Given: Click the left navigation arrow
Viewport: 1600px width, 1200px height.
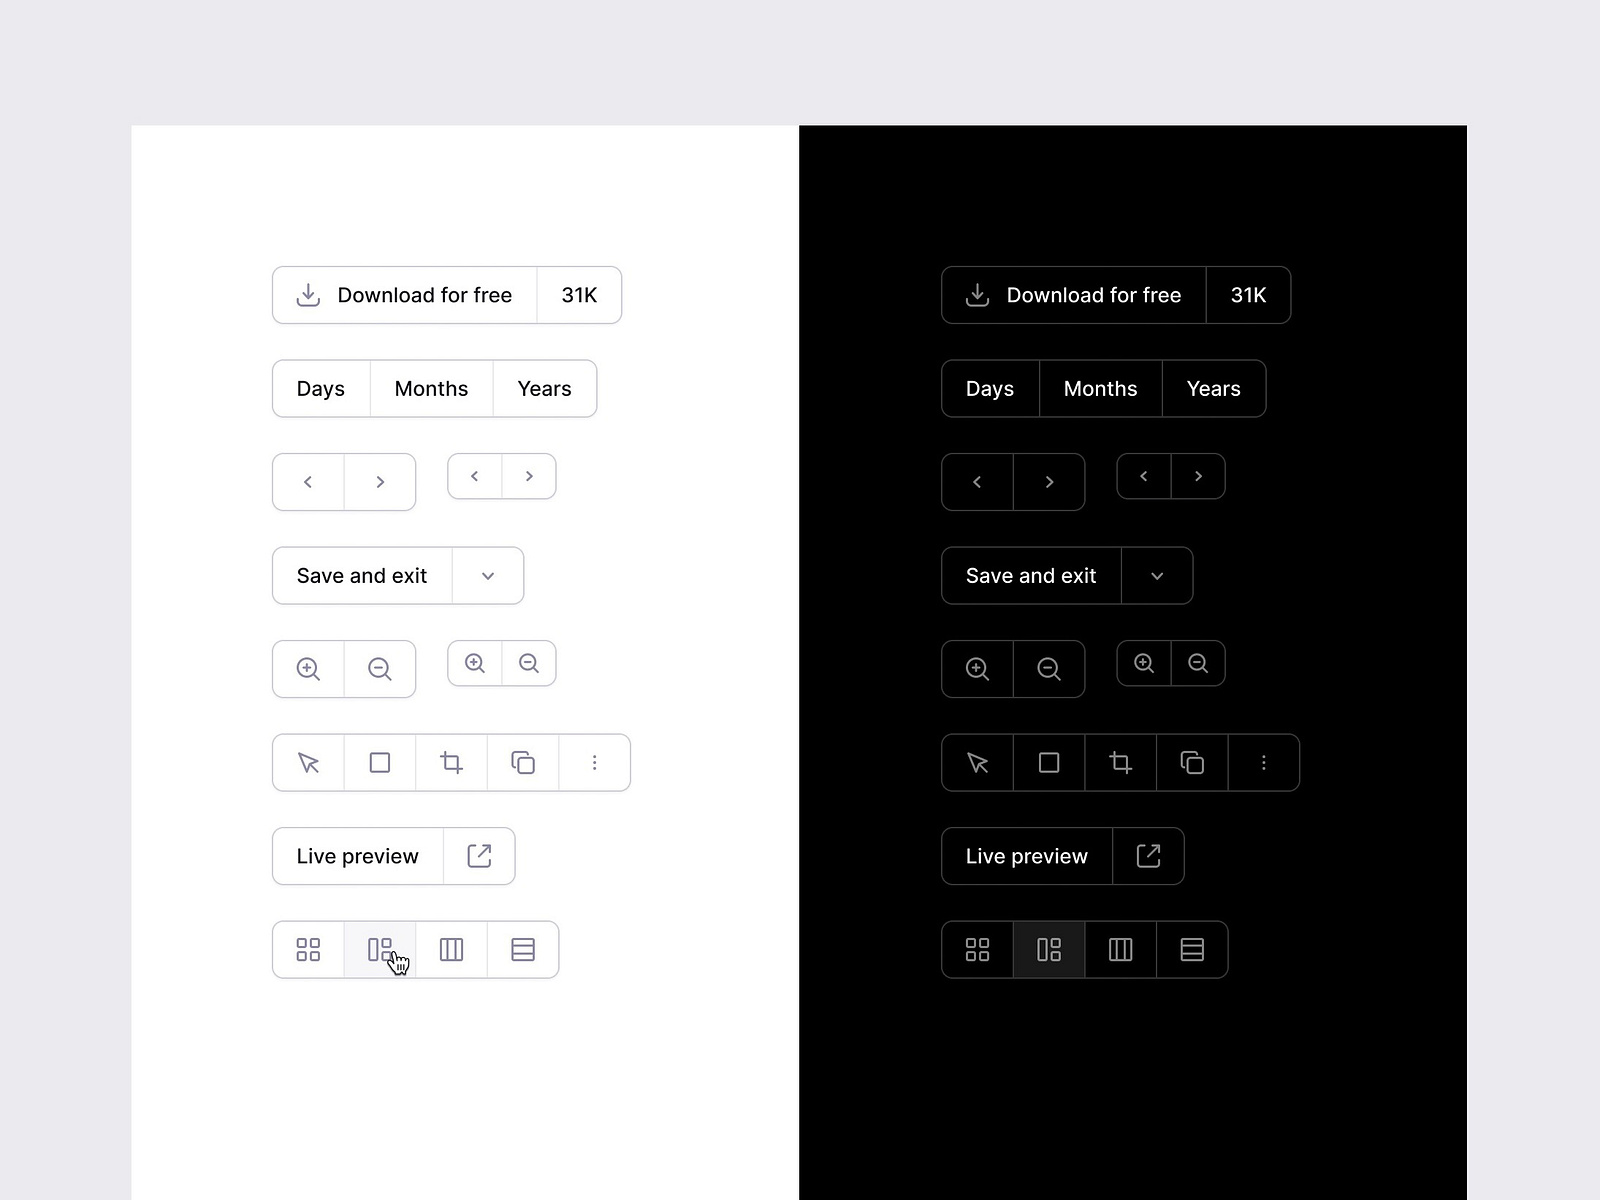Looking at the screenshot, I should (x=307, y=481).
